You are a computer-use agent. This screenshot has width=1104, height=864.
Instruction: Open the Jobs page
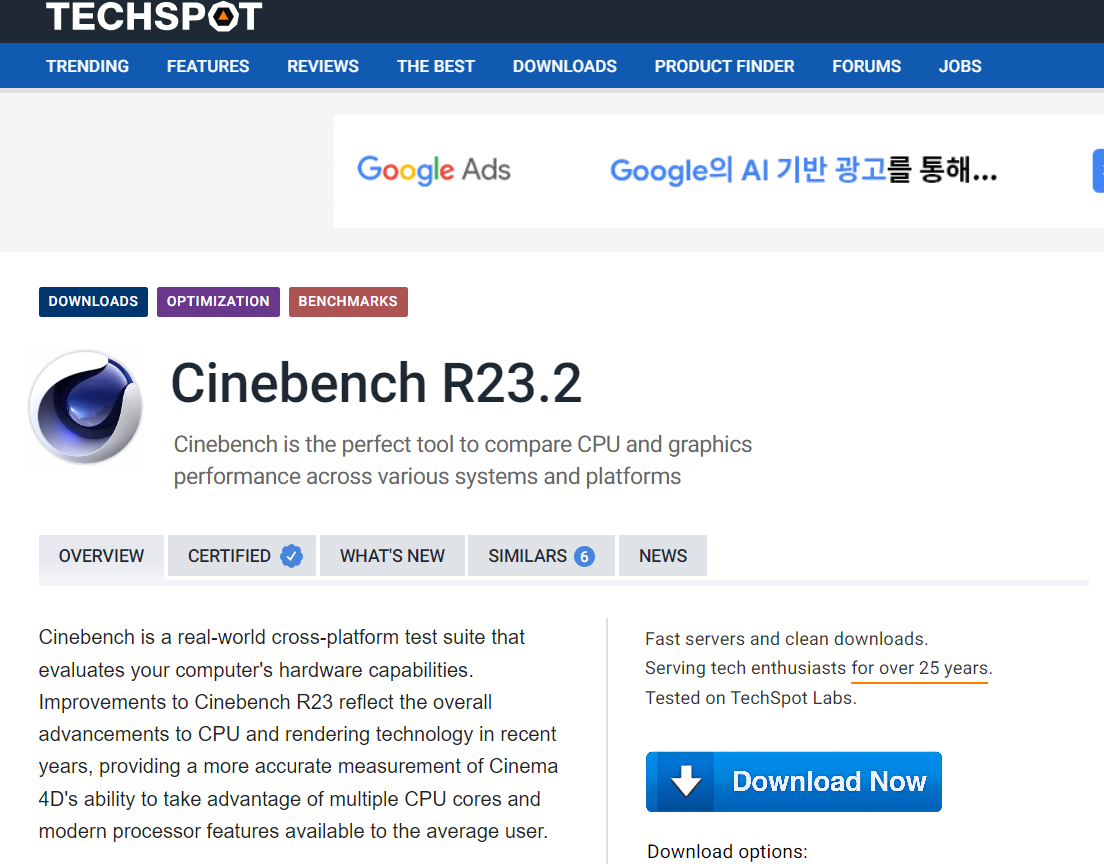click(960, 66)
